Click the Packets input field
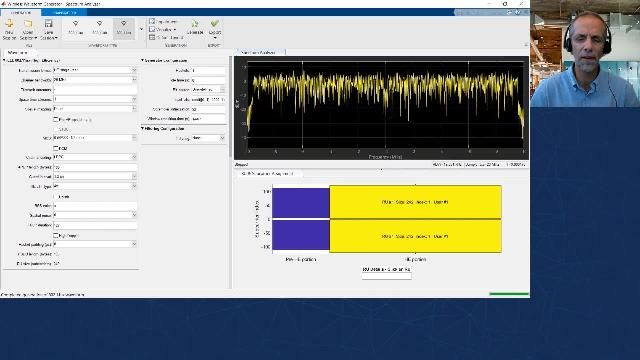Viewport: 640px width, 360px height. tap(208, 70)
